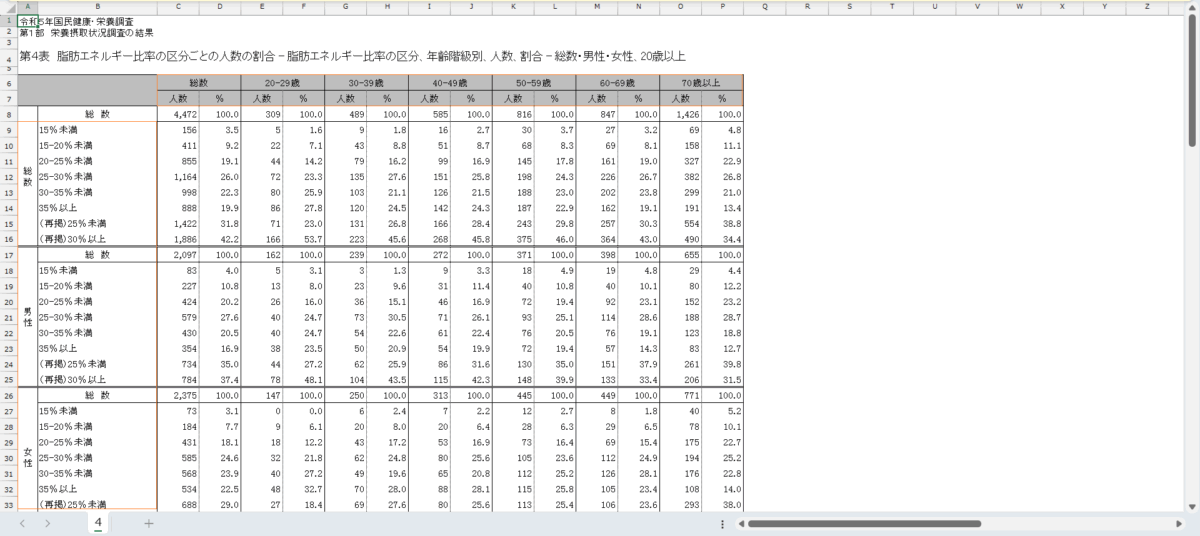1200x536 pixels.
Task: Click the scrollbar resize grip dots
Action: click(722, 523)
